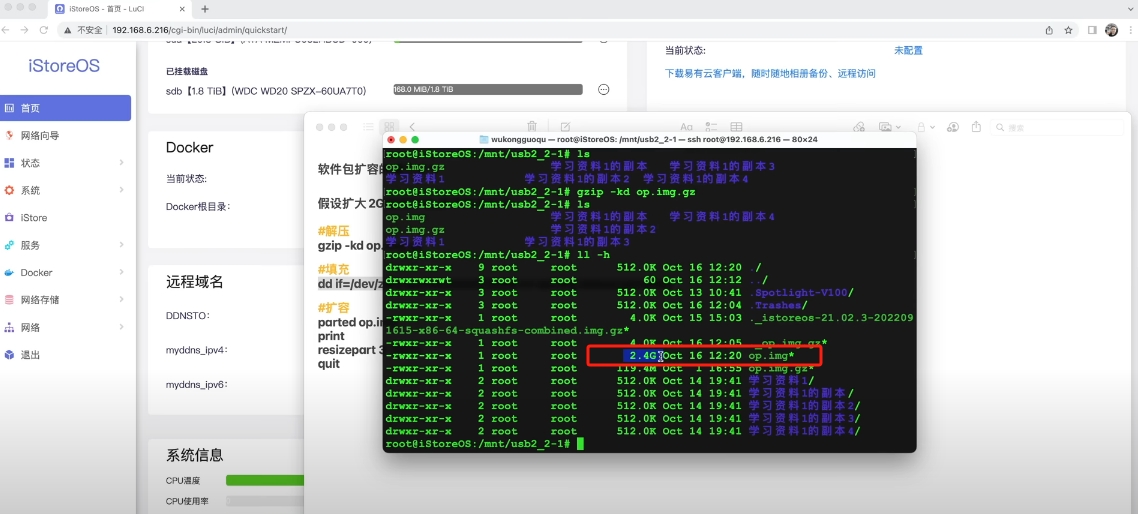Image resolution: width=1138 pixels, height=514 pixels.
Task: Switch Notes to gallery view
Action: tap(390, 126)
